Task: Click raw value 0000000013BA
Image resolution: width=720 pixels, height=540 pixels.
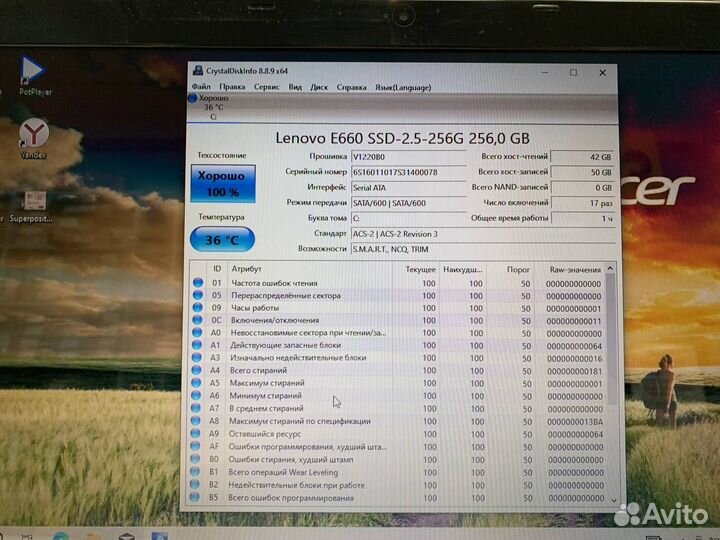Action: coord(575,422)
